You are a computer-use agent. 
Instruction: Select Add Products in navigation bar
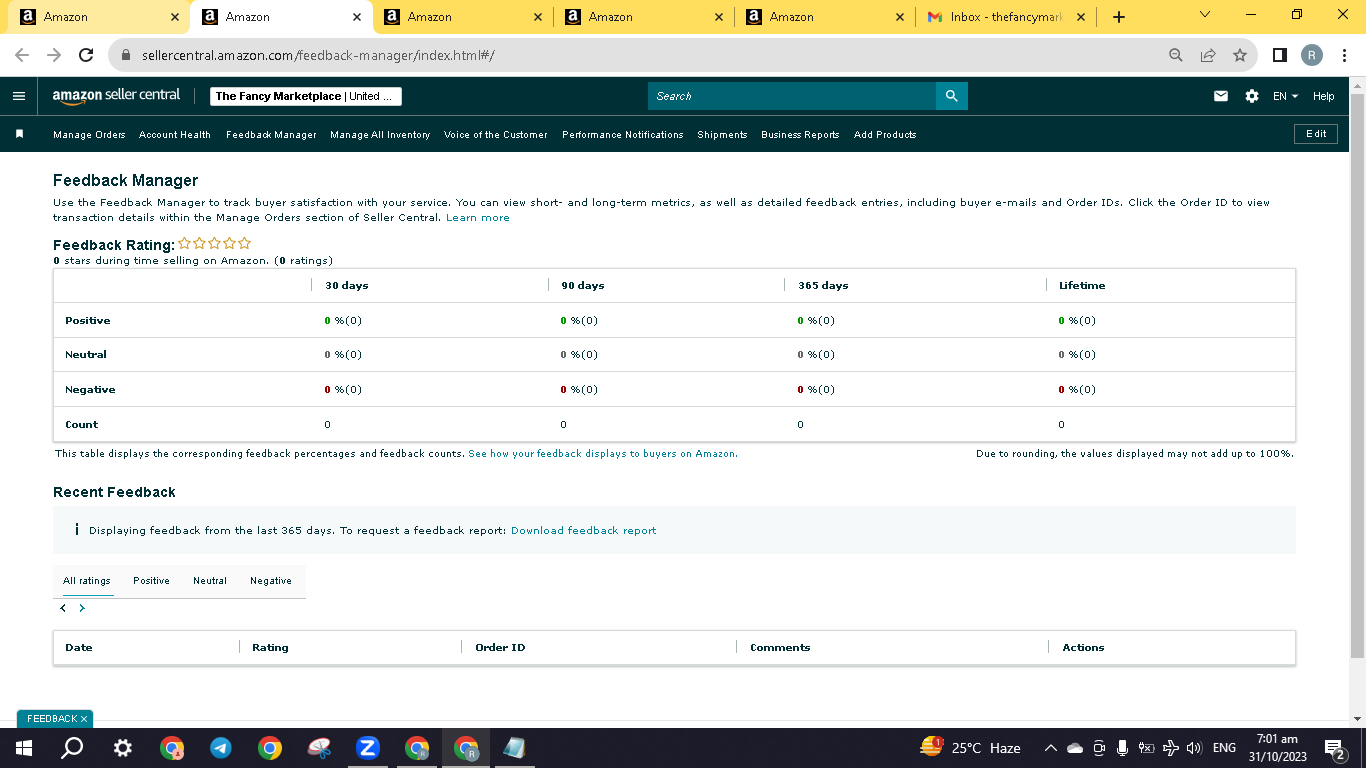pyautogui.click(x=885, y=134)
